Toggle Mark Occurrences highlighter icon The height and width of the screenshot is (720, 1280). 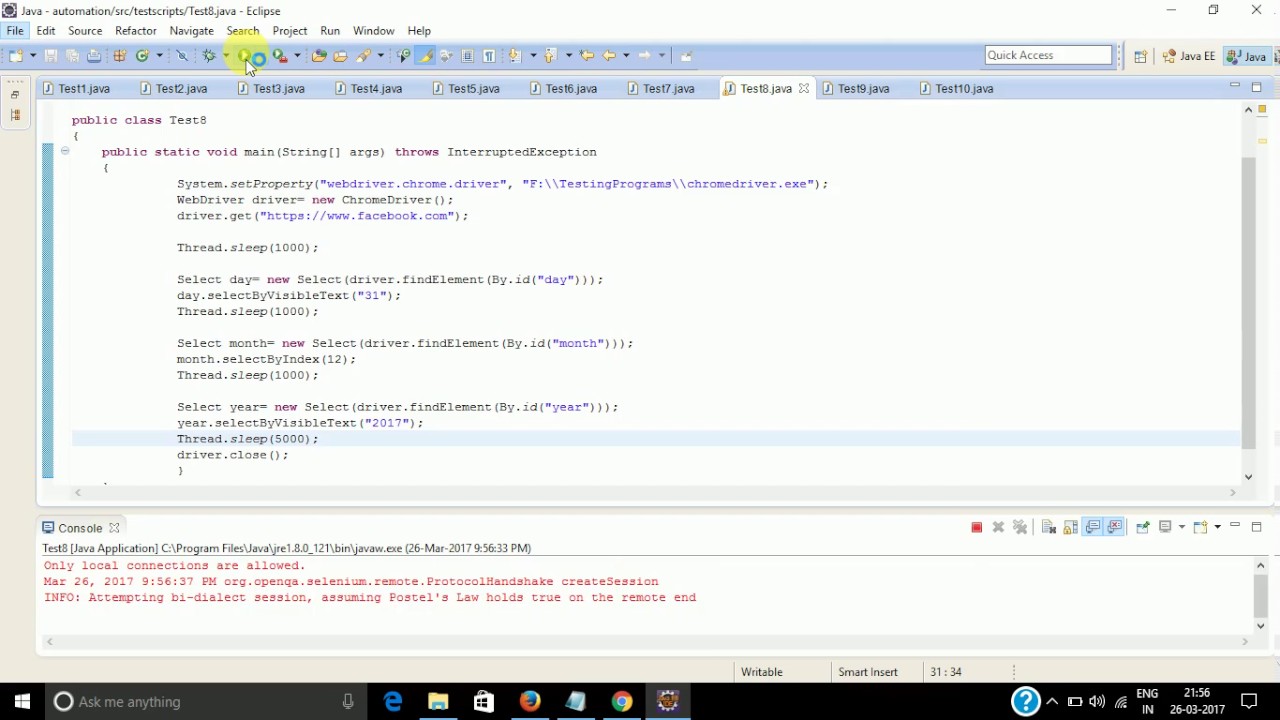click(x=425, y=56)
